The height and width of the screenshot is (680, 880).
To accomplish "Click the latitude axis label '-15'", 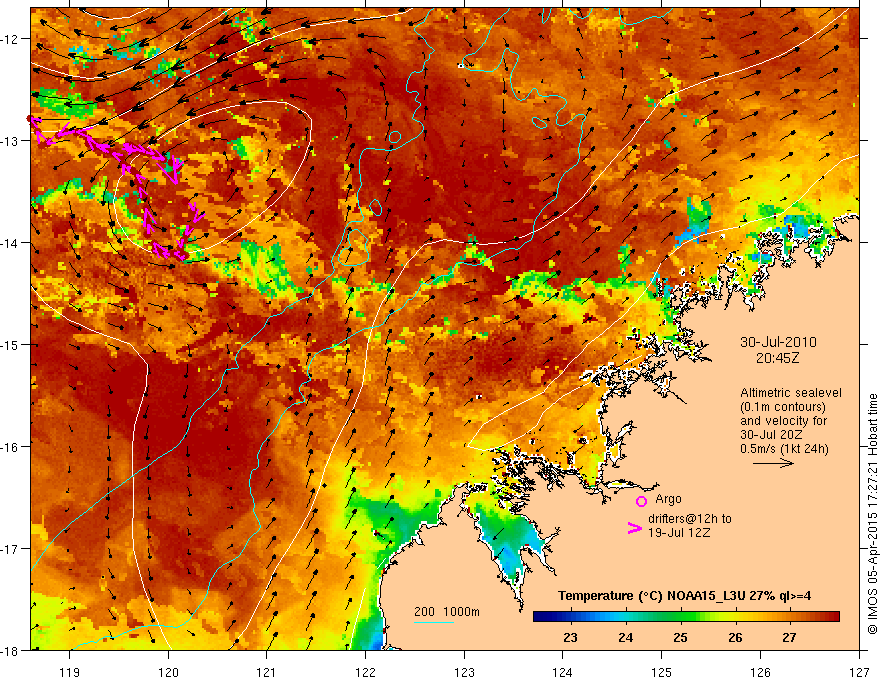I will (x=10, y=344).
